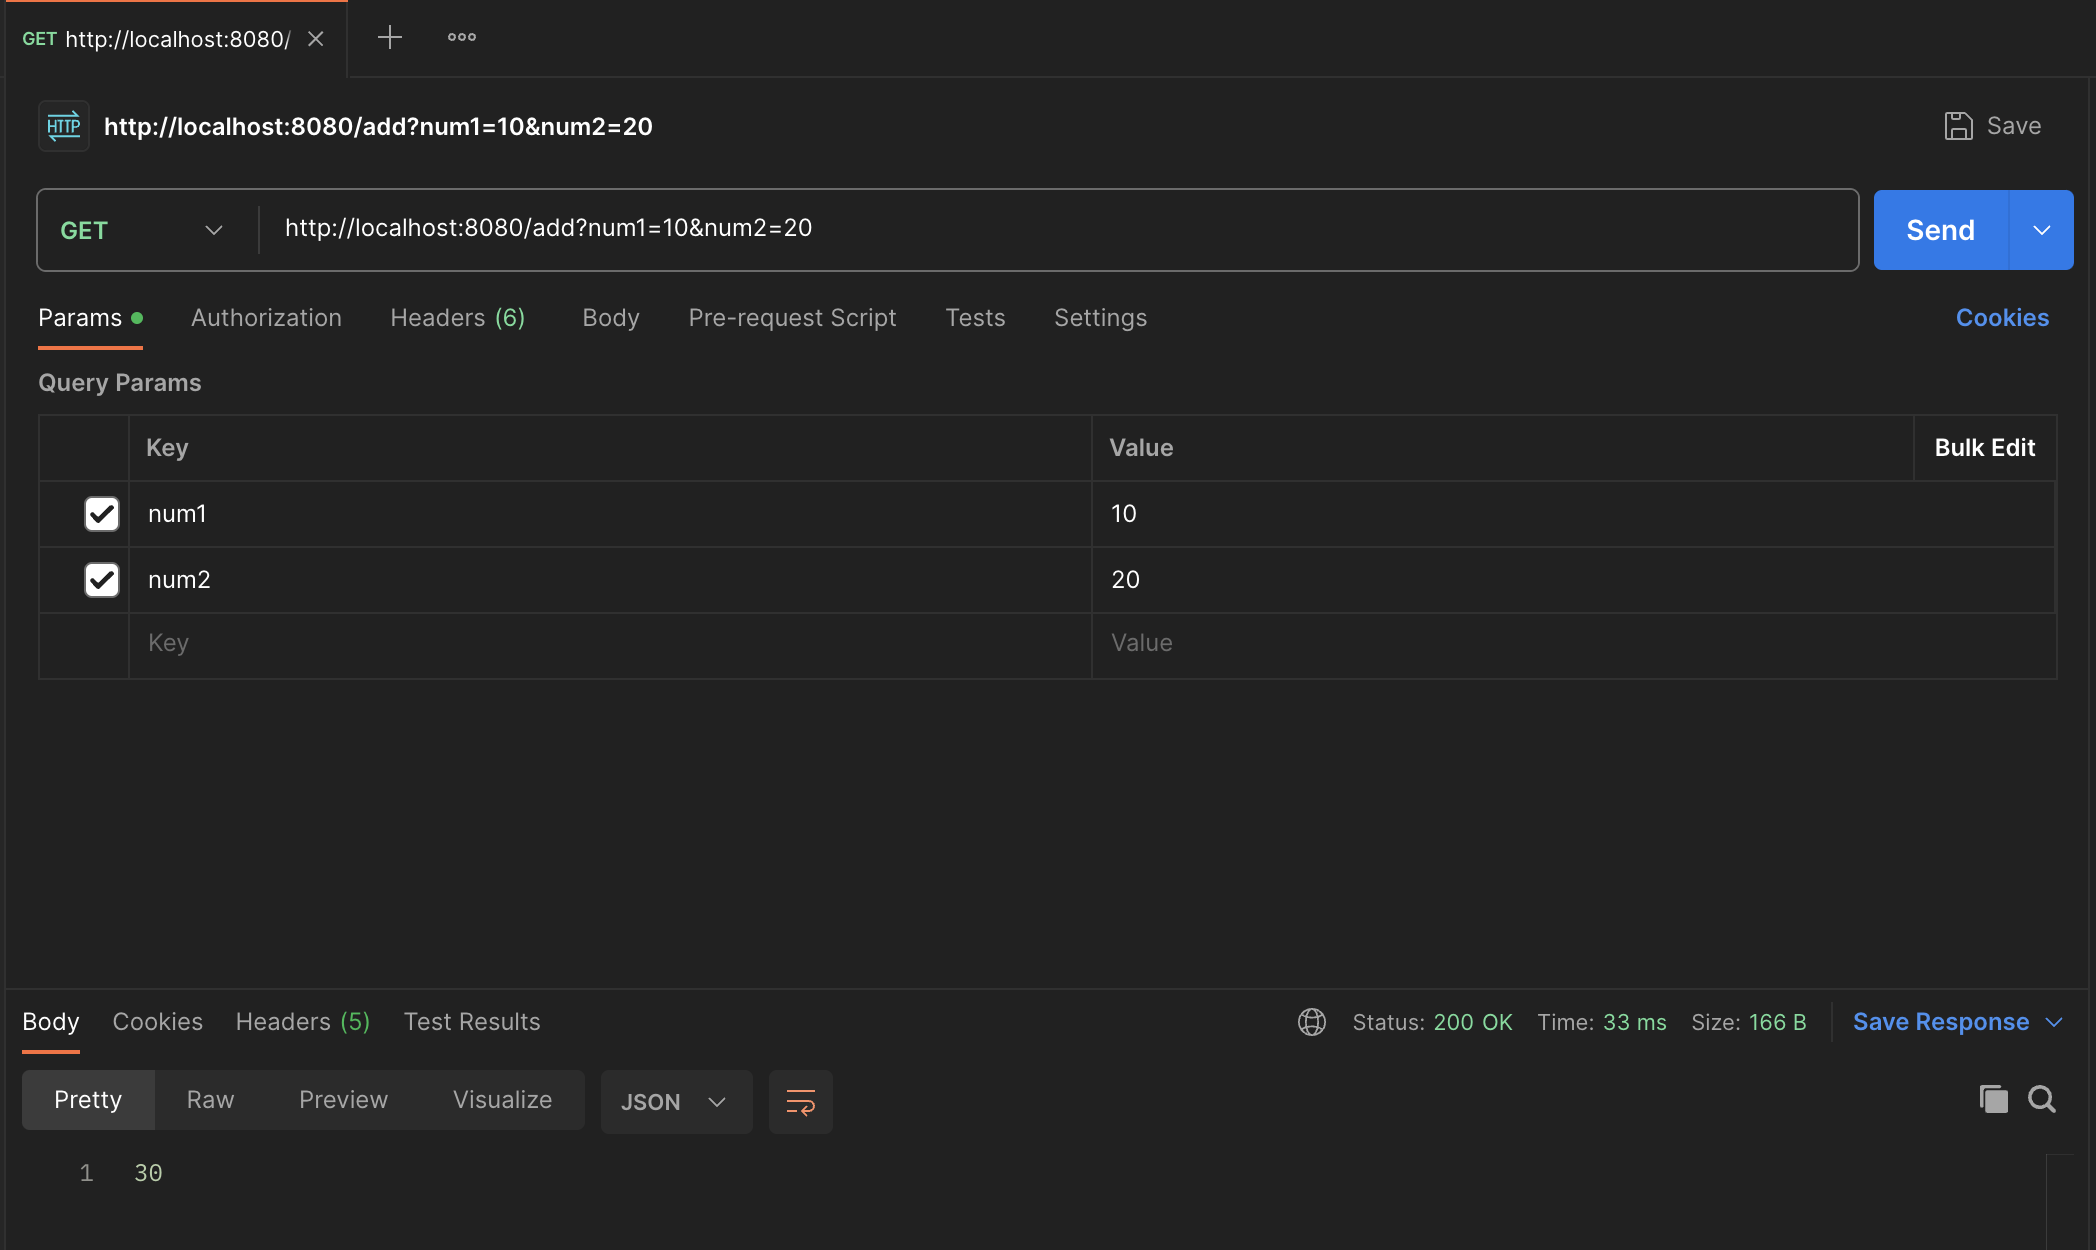Click the empty Key placeholder cell
The image size is (2096, 1250).
(610, 644)
